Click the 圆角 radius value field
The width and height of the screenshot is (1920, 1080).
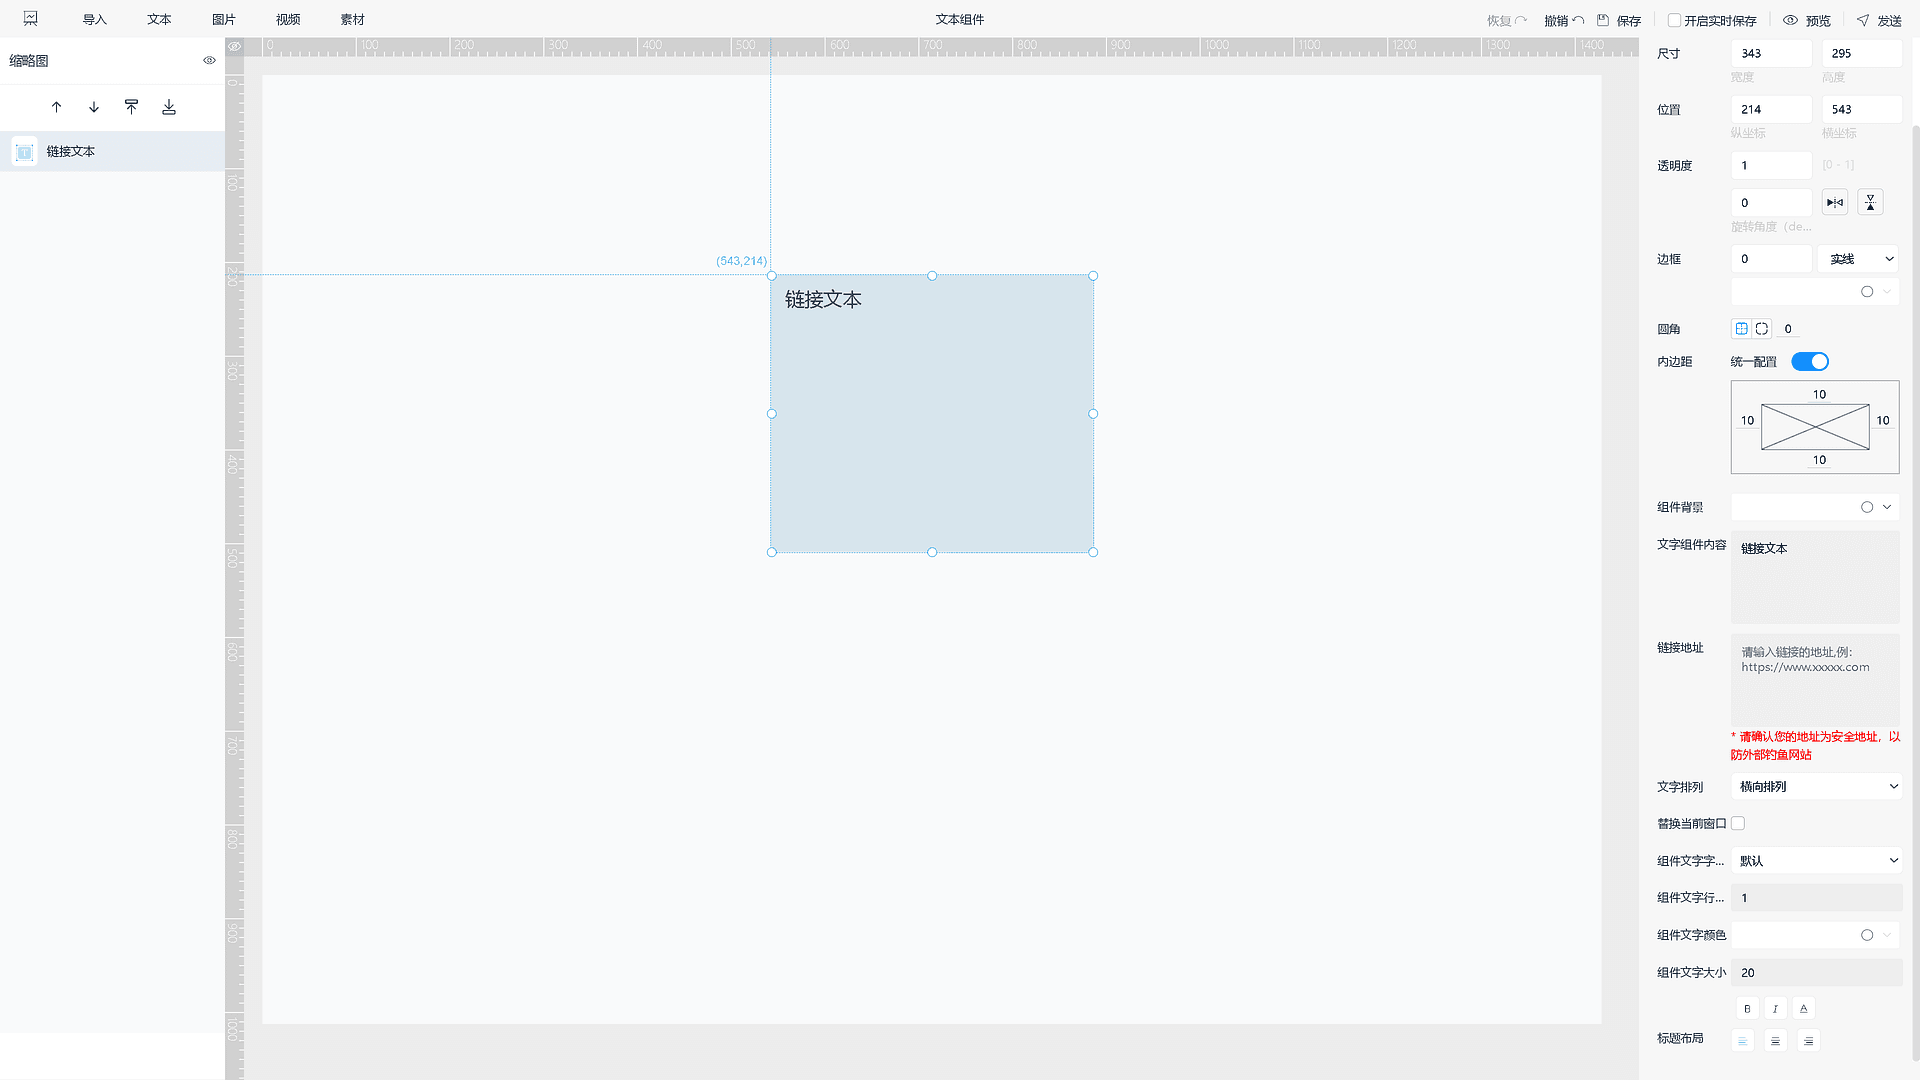point(1788,329)
